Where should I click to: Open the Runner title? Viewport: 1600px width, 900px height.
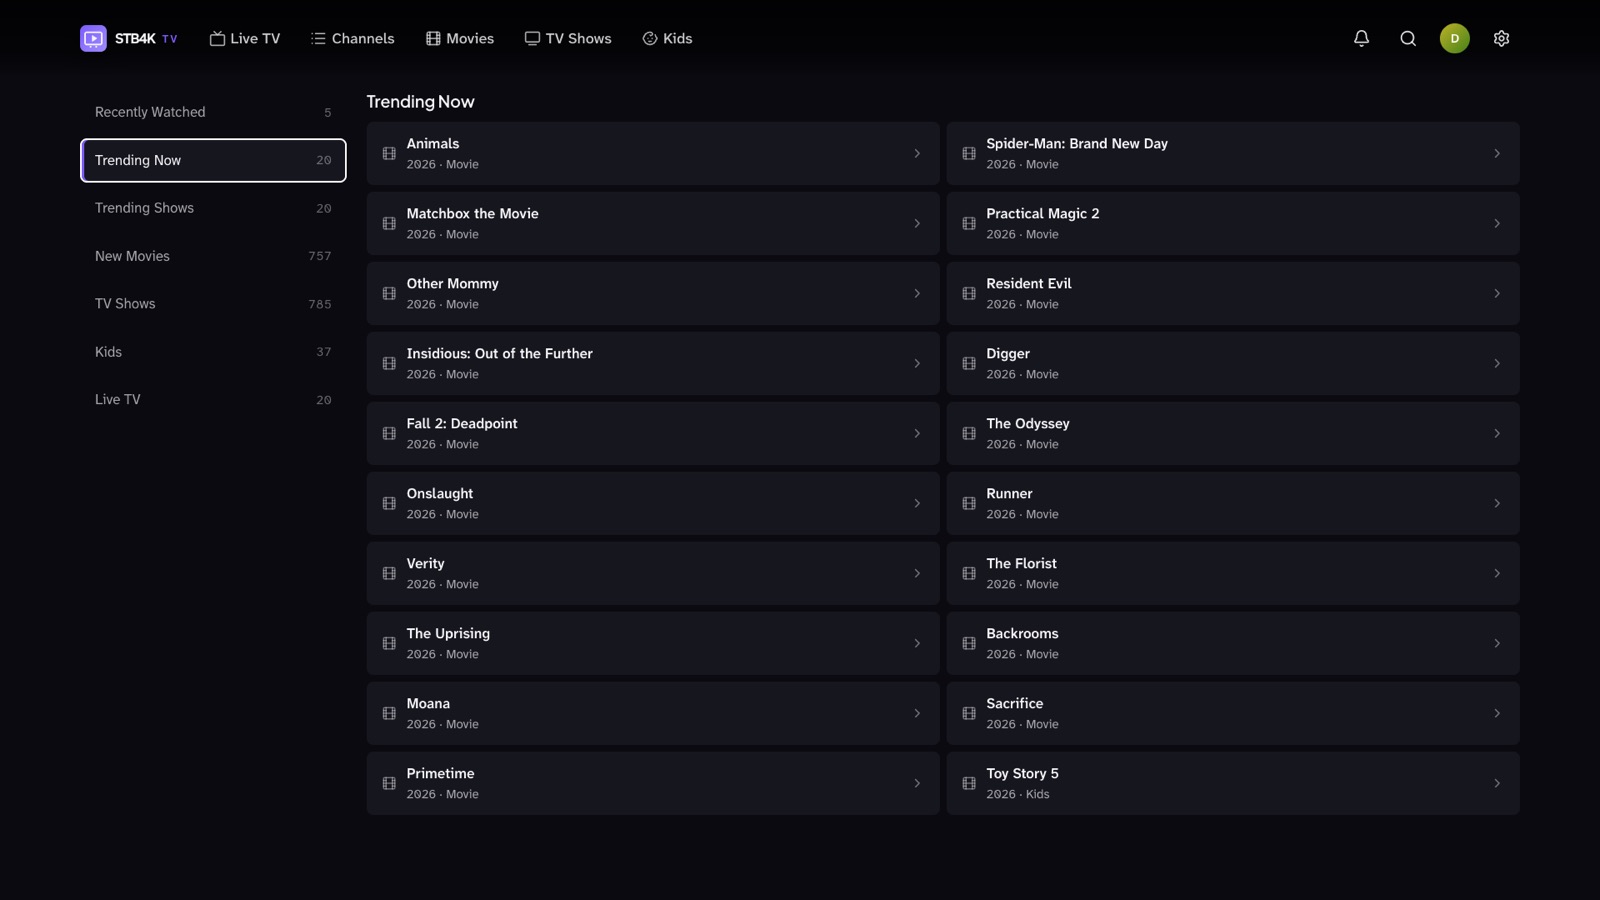1233,504
